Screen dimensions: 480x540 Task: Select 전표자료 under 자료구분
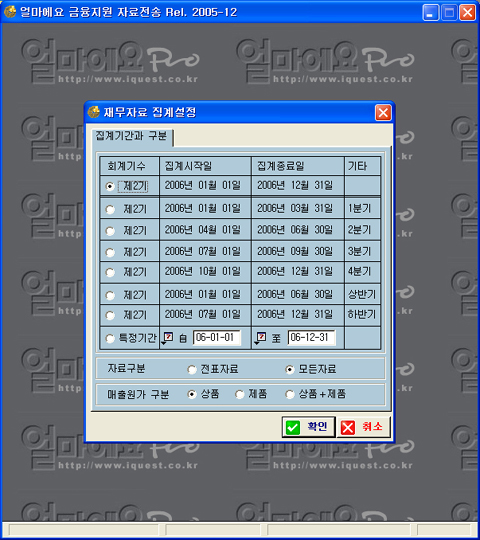tap(191, 370)
